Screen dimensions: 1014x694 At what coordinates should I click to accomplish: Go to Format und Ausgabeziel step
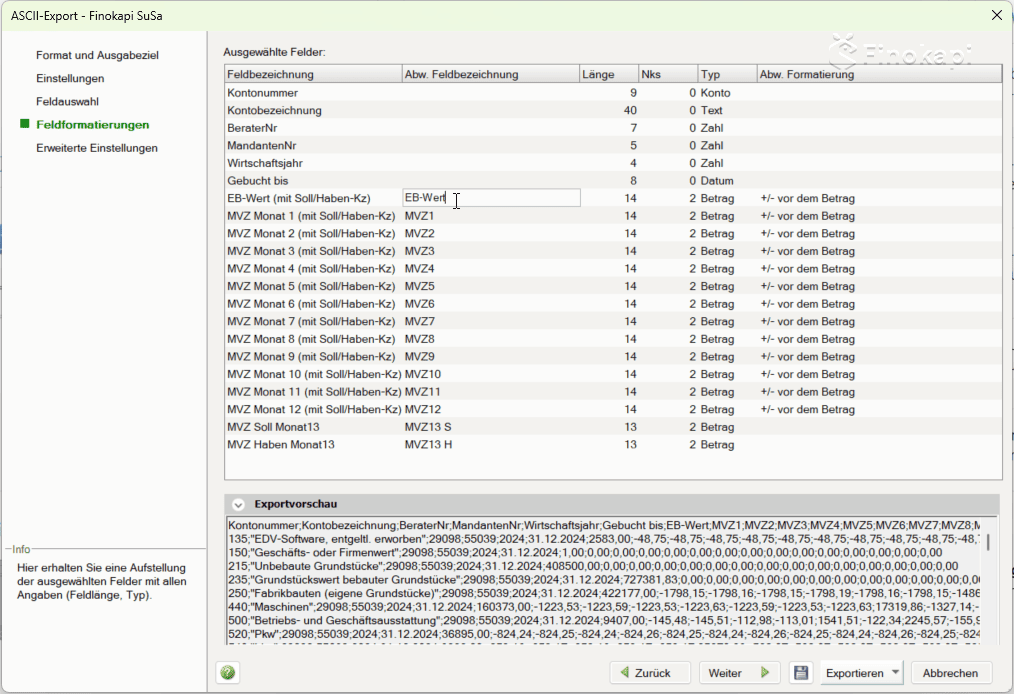point(97,56)
